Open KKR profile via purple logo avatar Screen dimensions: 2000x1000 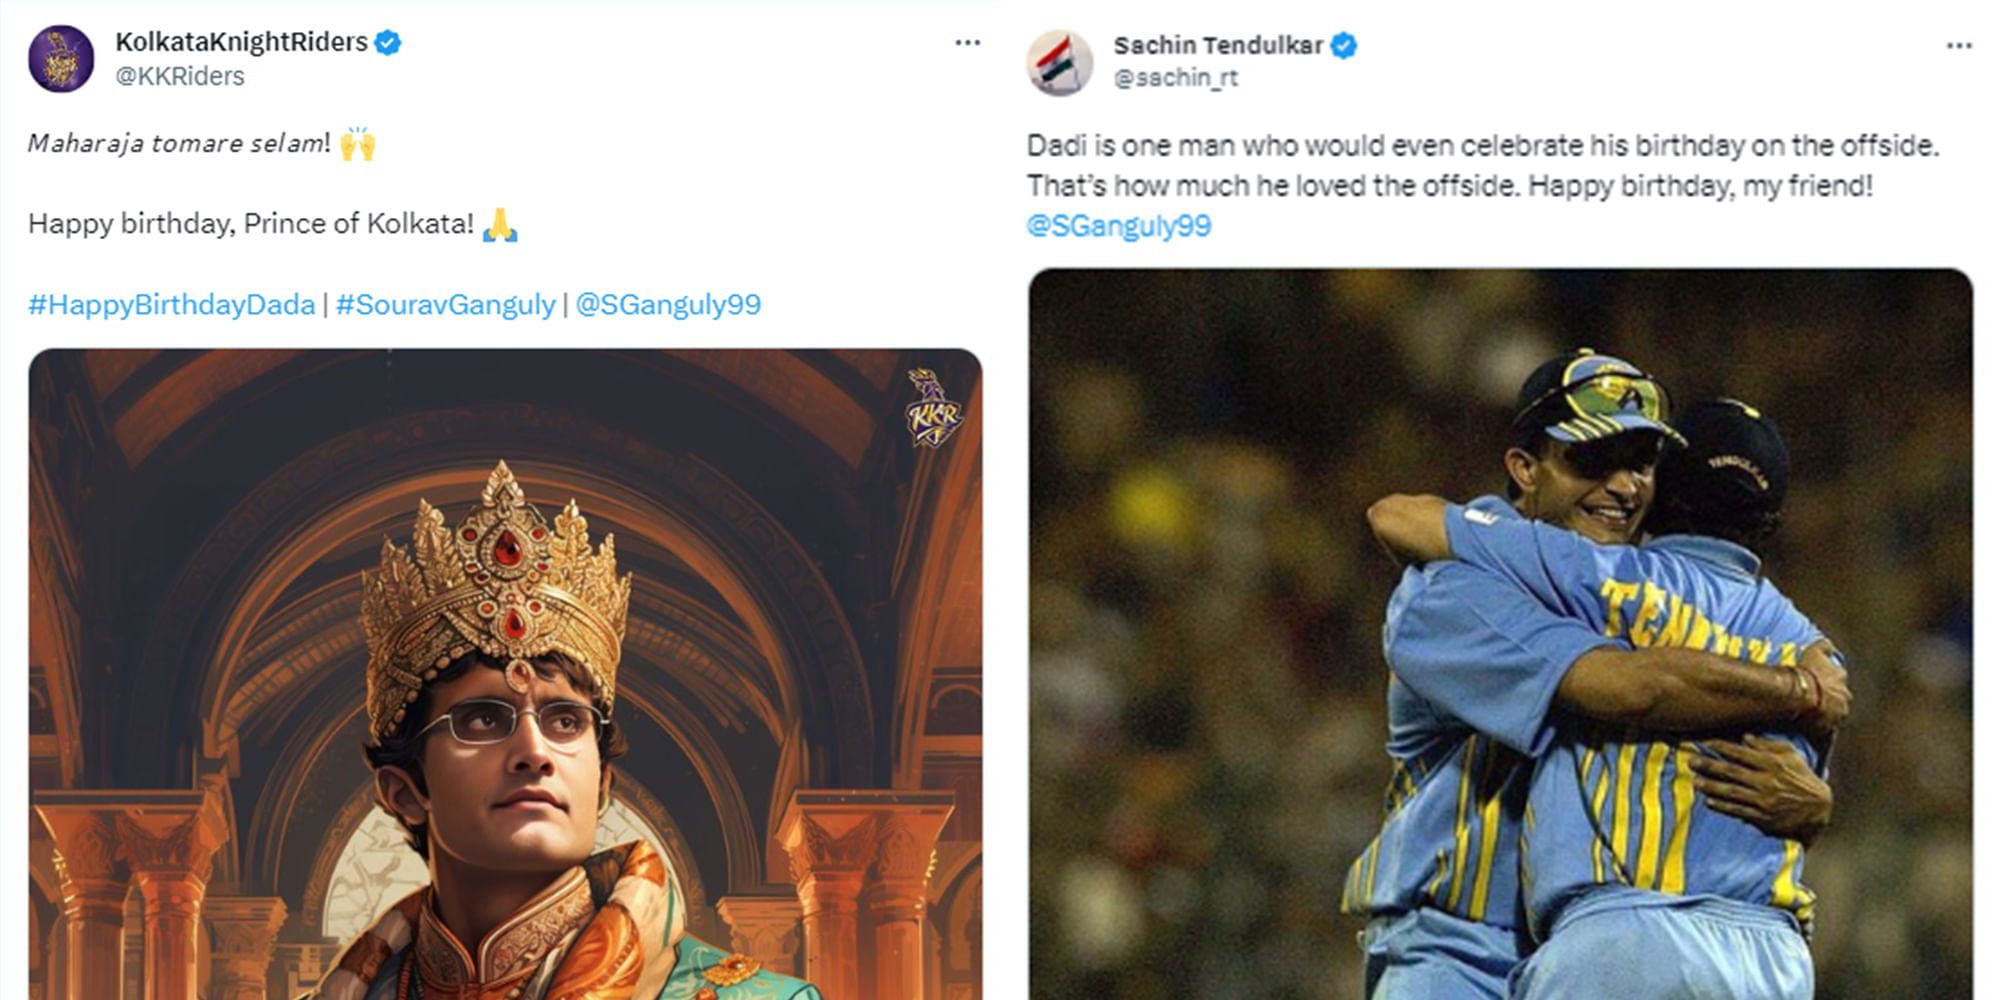[x=62, y=58]
